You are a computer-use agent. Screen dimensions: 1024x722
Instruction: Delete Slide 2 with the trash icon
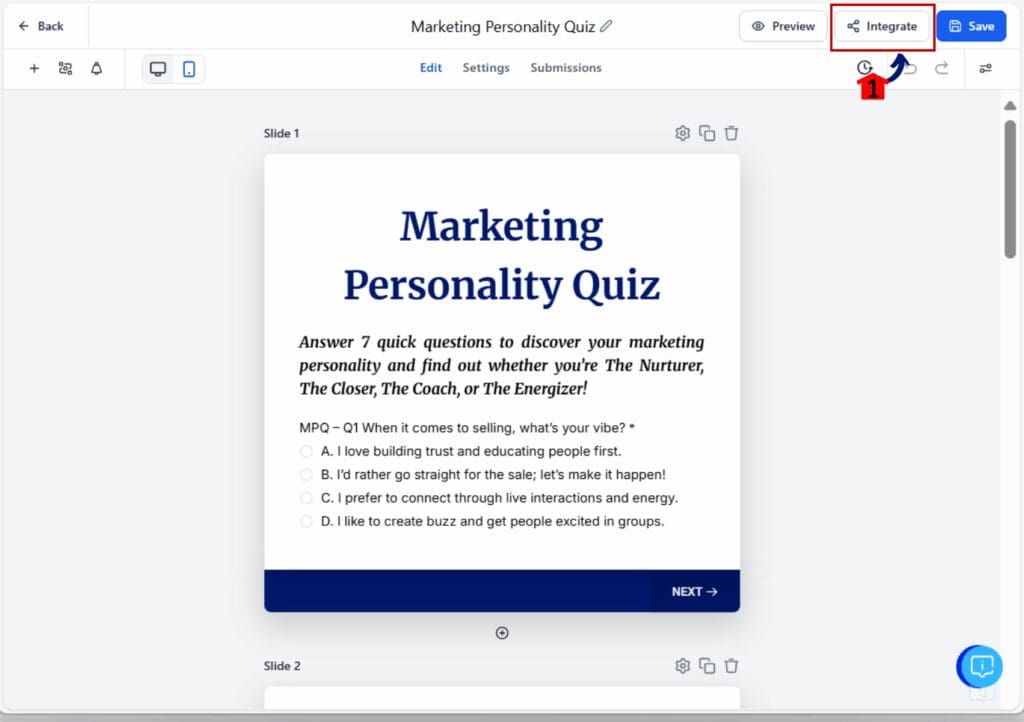[731, 666]
